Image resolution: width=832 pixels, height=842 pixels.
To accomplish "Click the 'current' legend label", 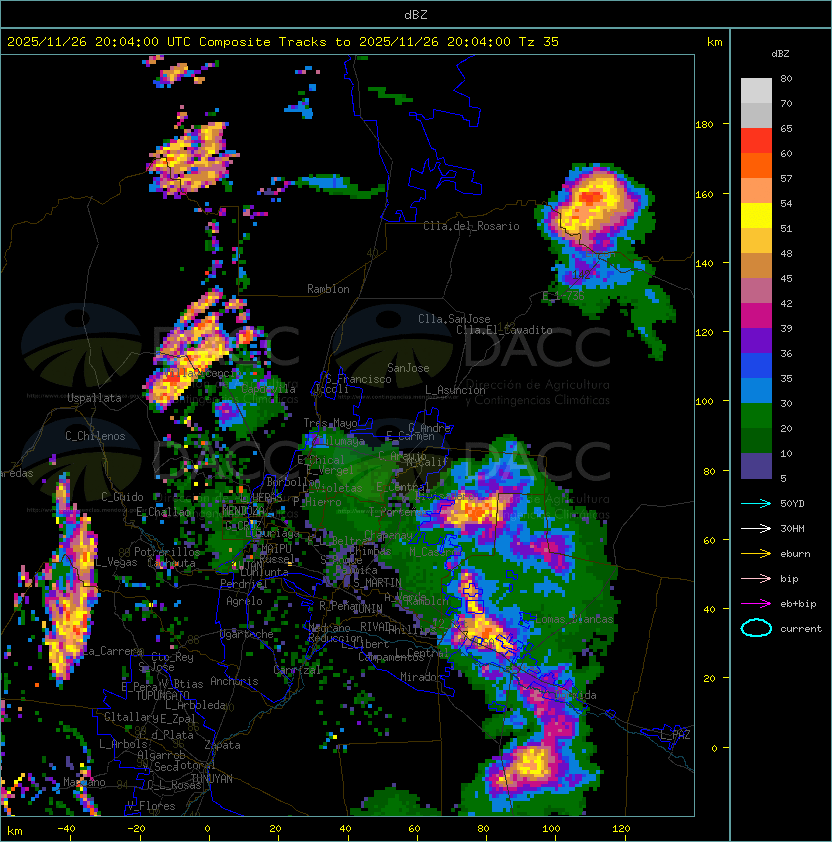I will click(x=801, y=629).
